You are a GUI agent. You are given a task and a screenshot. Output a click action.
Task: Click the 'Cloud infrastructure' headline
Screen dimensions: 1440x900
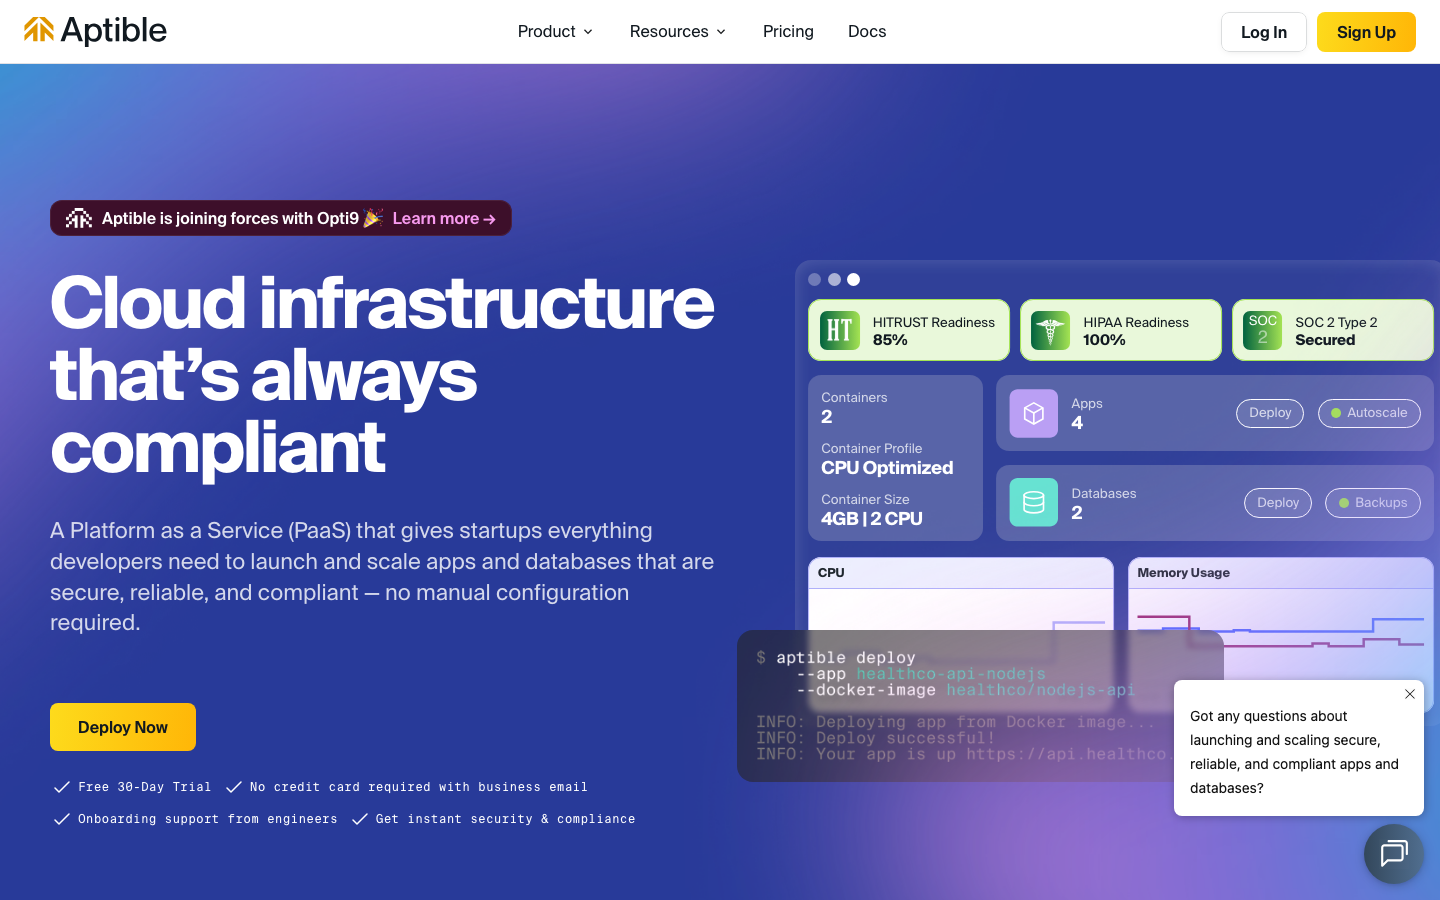[x=382, y=303]
